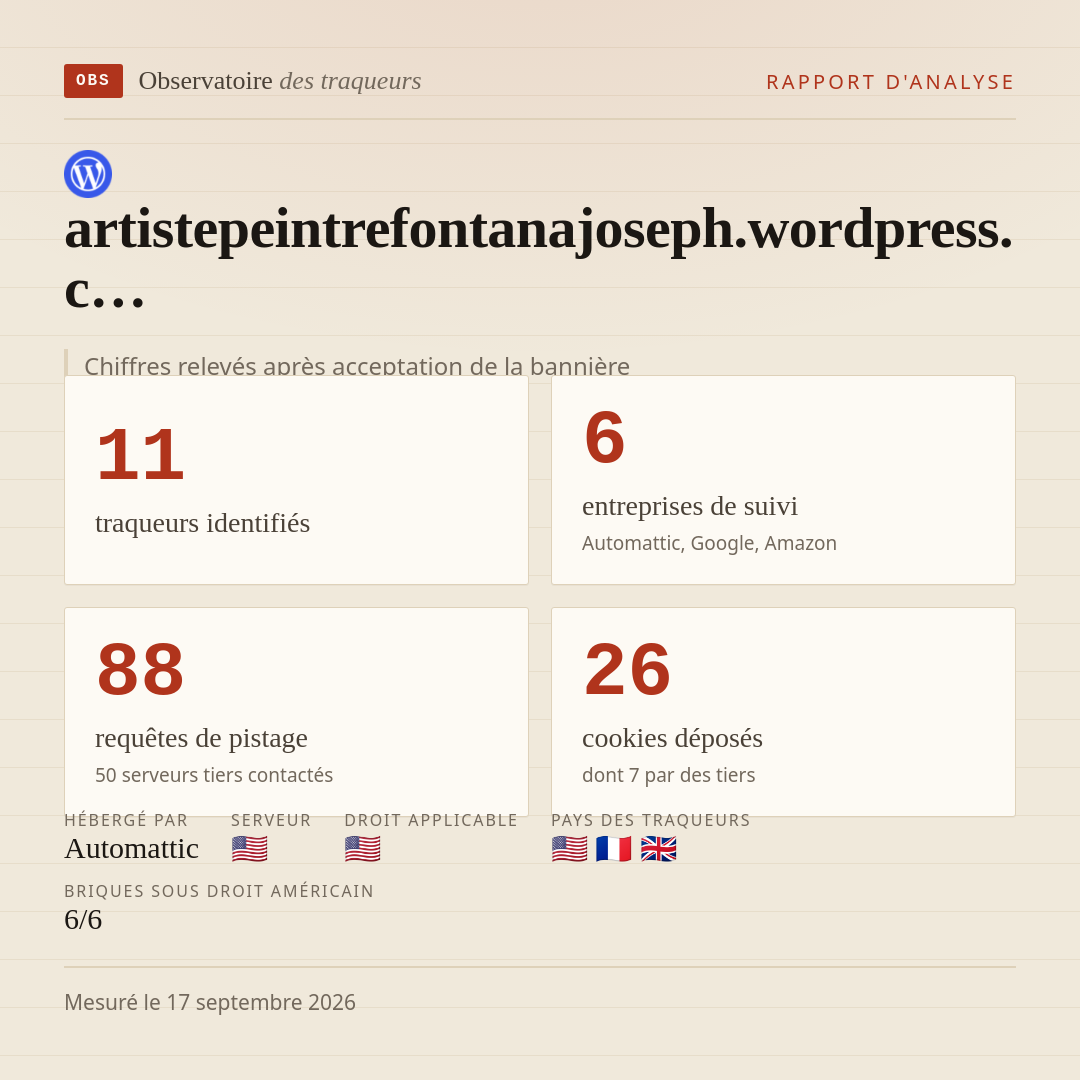This screenshot has width=1080, height=1080.
Task: Click dont 7 par des tiers text
Action: [x=669, y=775]
